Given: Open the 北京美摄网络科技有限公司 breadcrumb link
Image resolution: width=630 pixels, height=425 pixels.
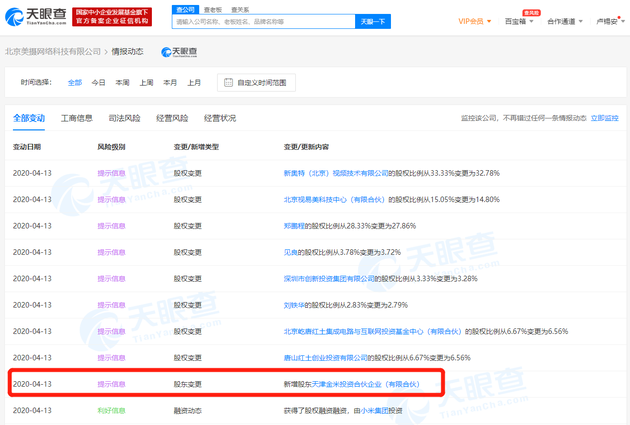Looking at the screenshot, I should (x=53, y=52).
